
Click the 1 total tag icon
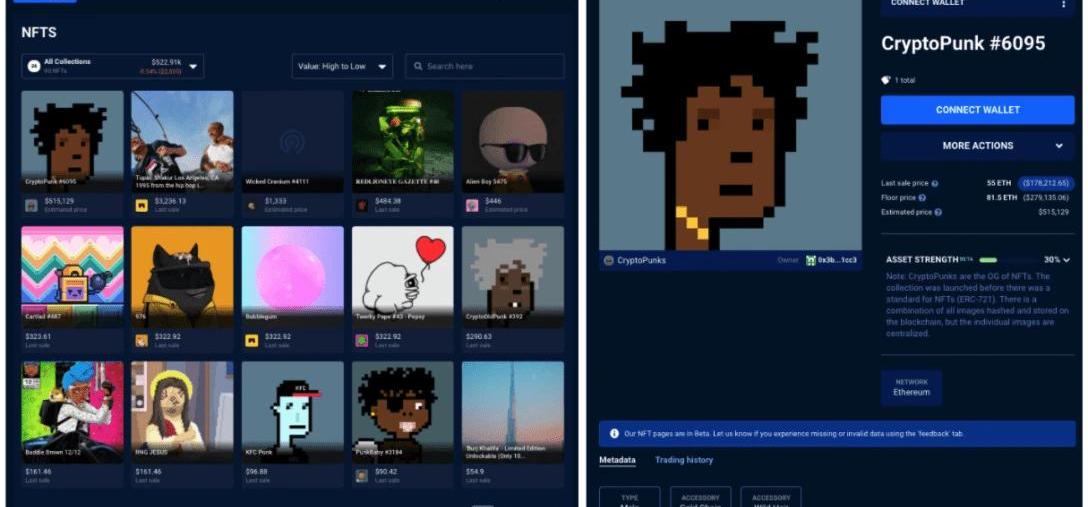tap(885, 80)
